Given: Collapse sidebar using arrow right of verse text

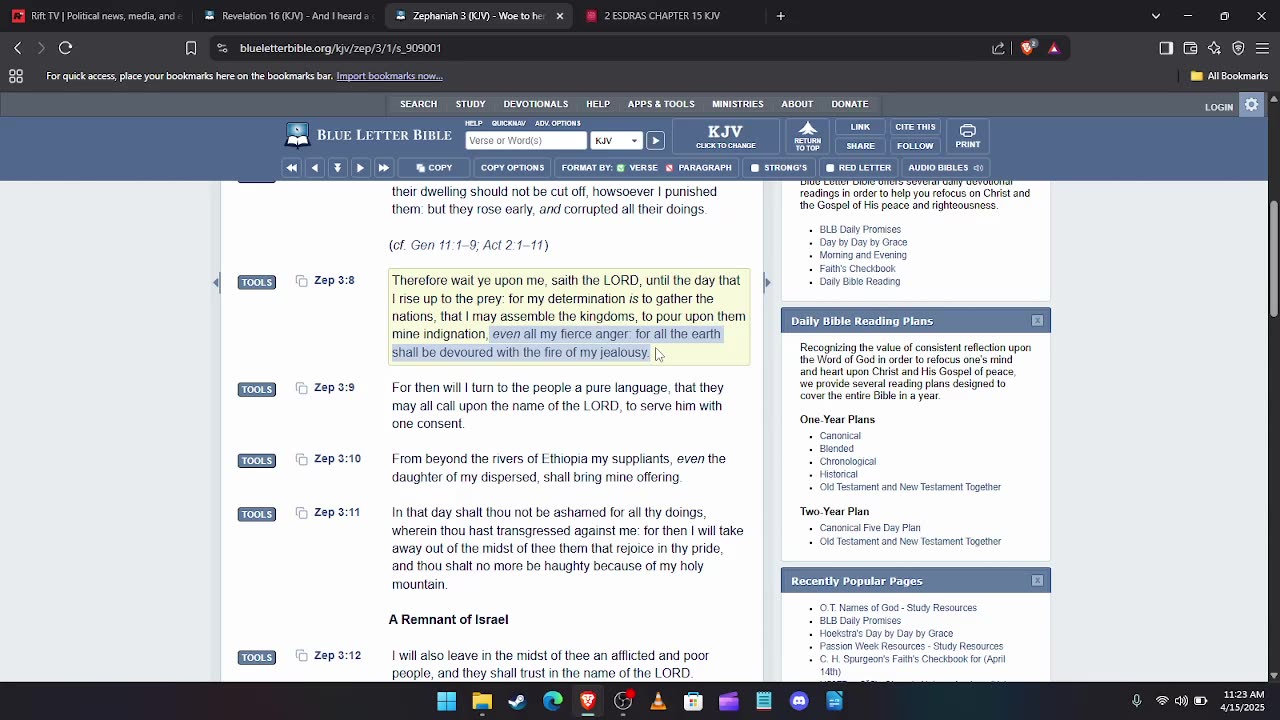Looking at the screenshot, I should click(767, 283).
